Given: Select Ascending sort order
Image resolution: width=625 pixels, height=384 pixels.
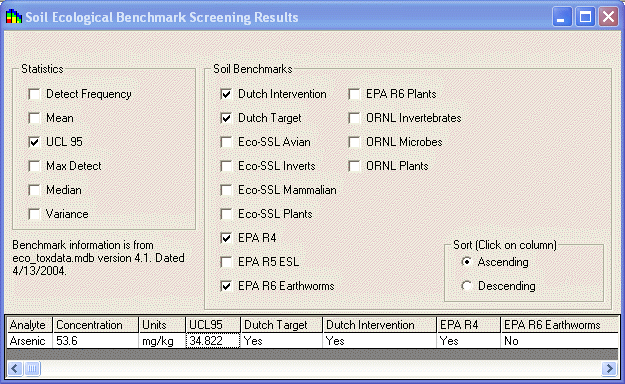Looking at the screenshot, I should tap(466, 262).
